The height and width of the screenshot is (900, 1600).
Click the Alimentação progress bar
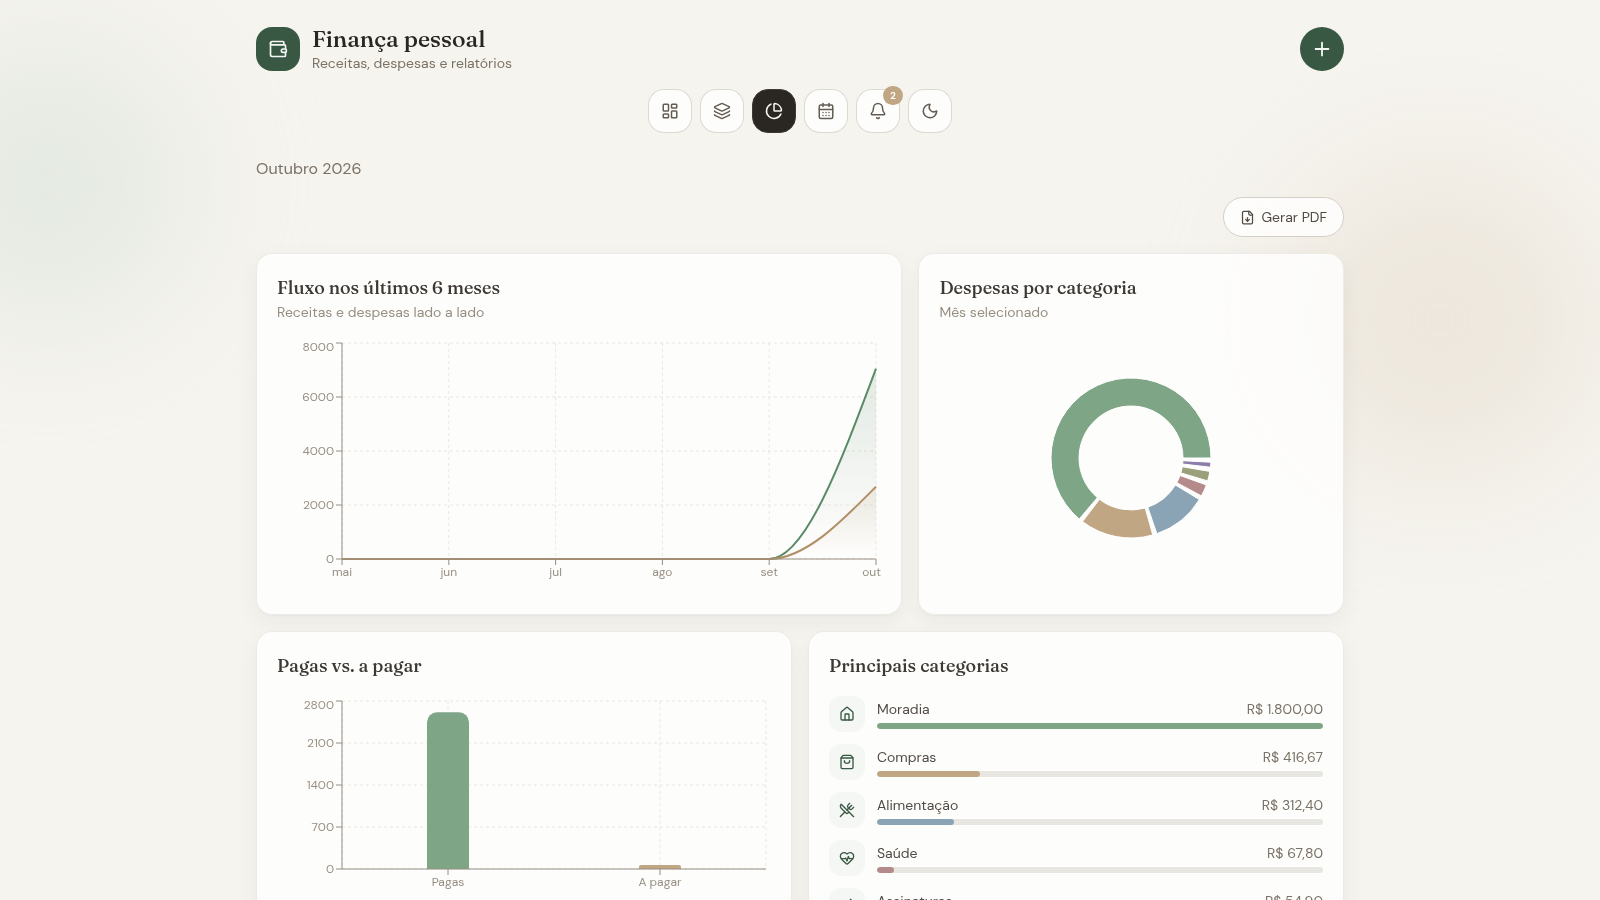coord(1100,822)
